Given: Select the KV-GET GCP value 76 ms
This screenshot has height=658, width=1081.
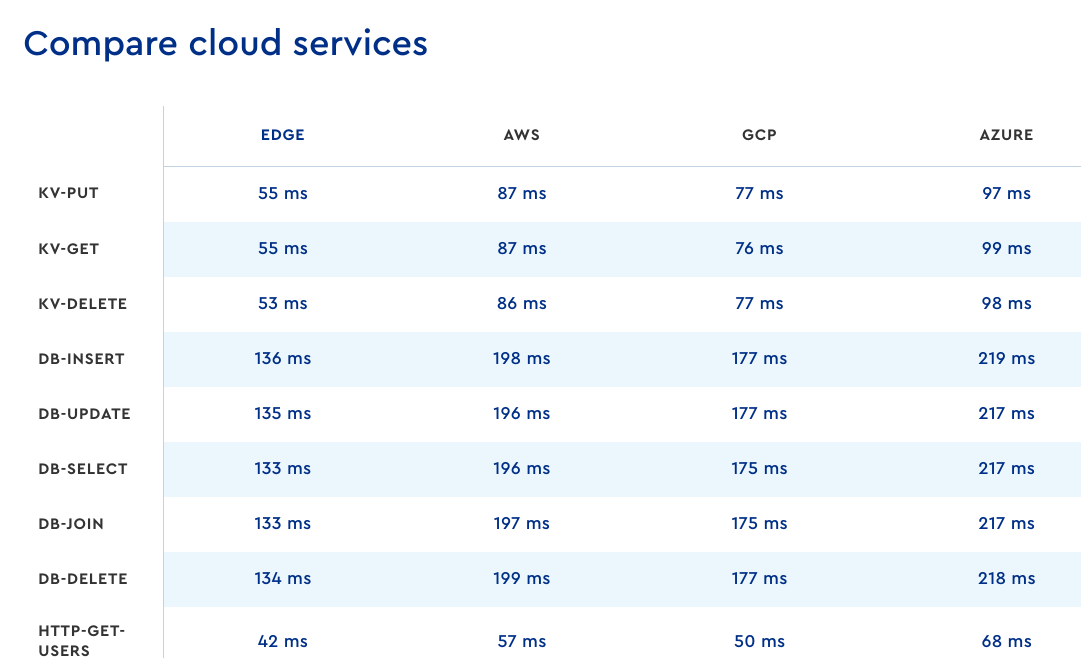Looking at the screenshot, I should 759,248.
